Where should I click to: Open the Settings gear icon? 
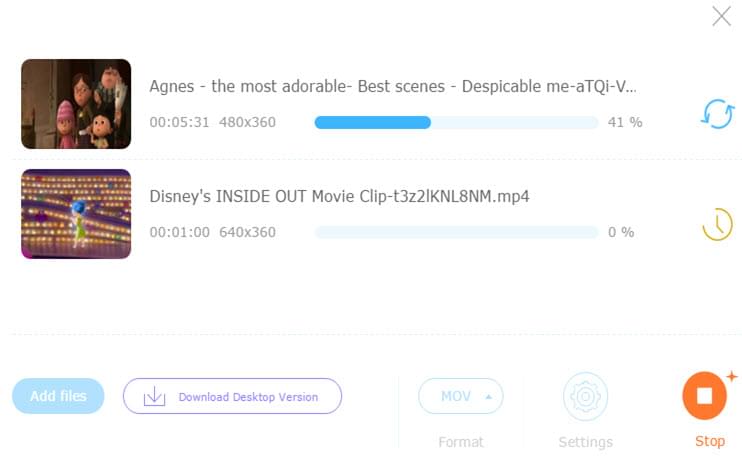pos(585,397)
